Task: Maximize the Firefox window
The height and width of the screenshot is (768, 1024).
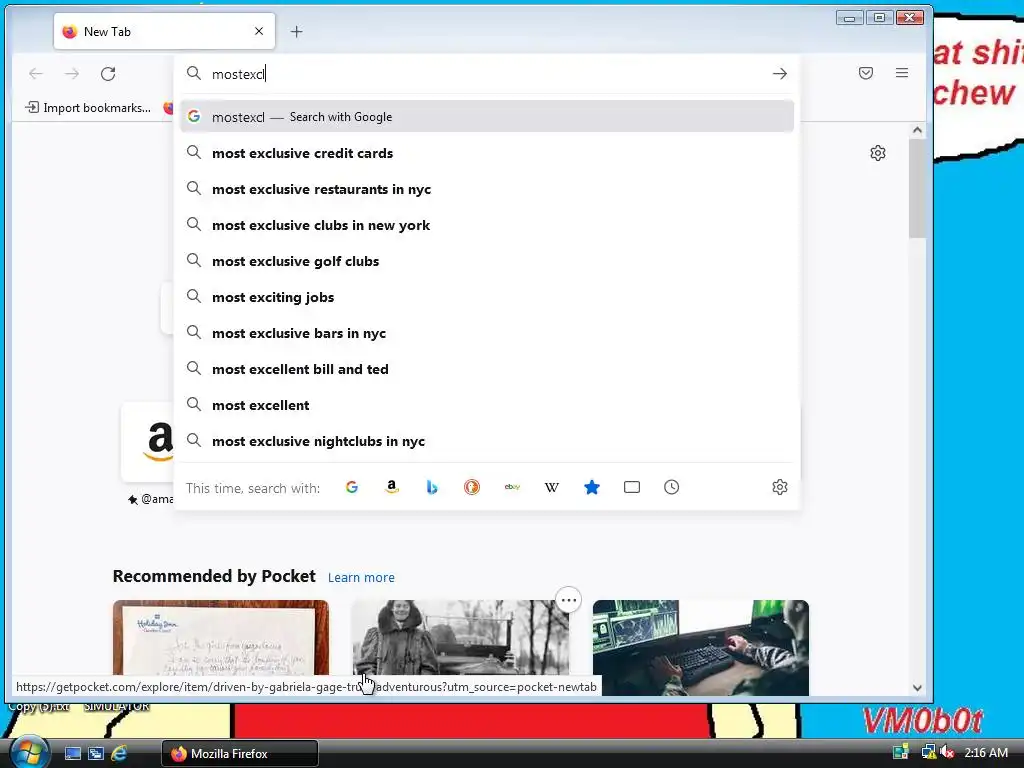Action: pos(879,18)
